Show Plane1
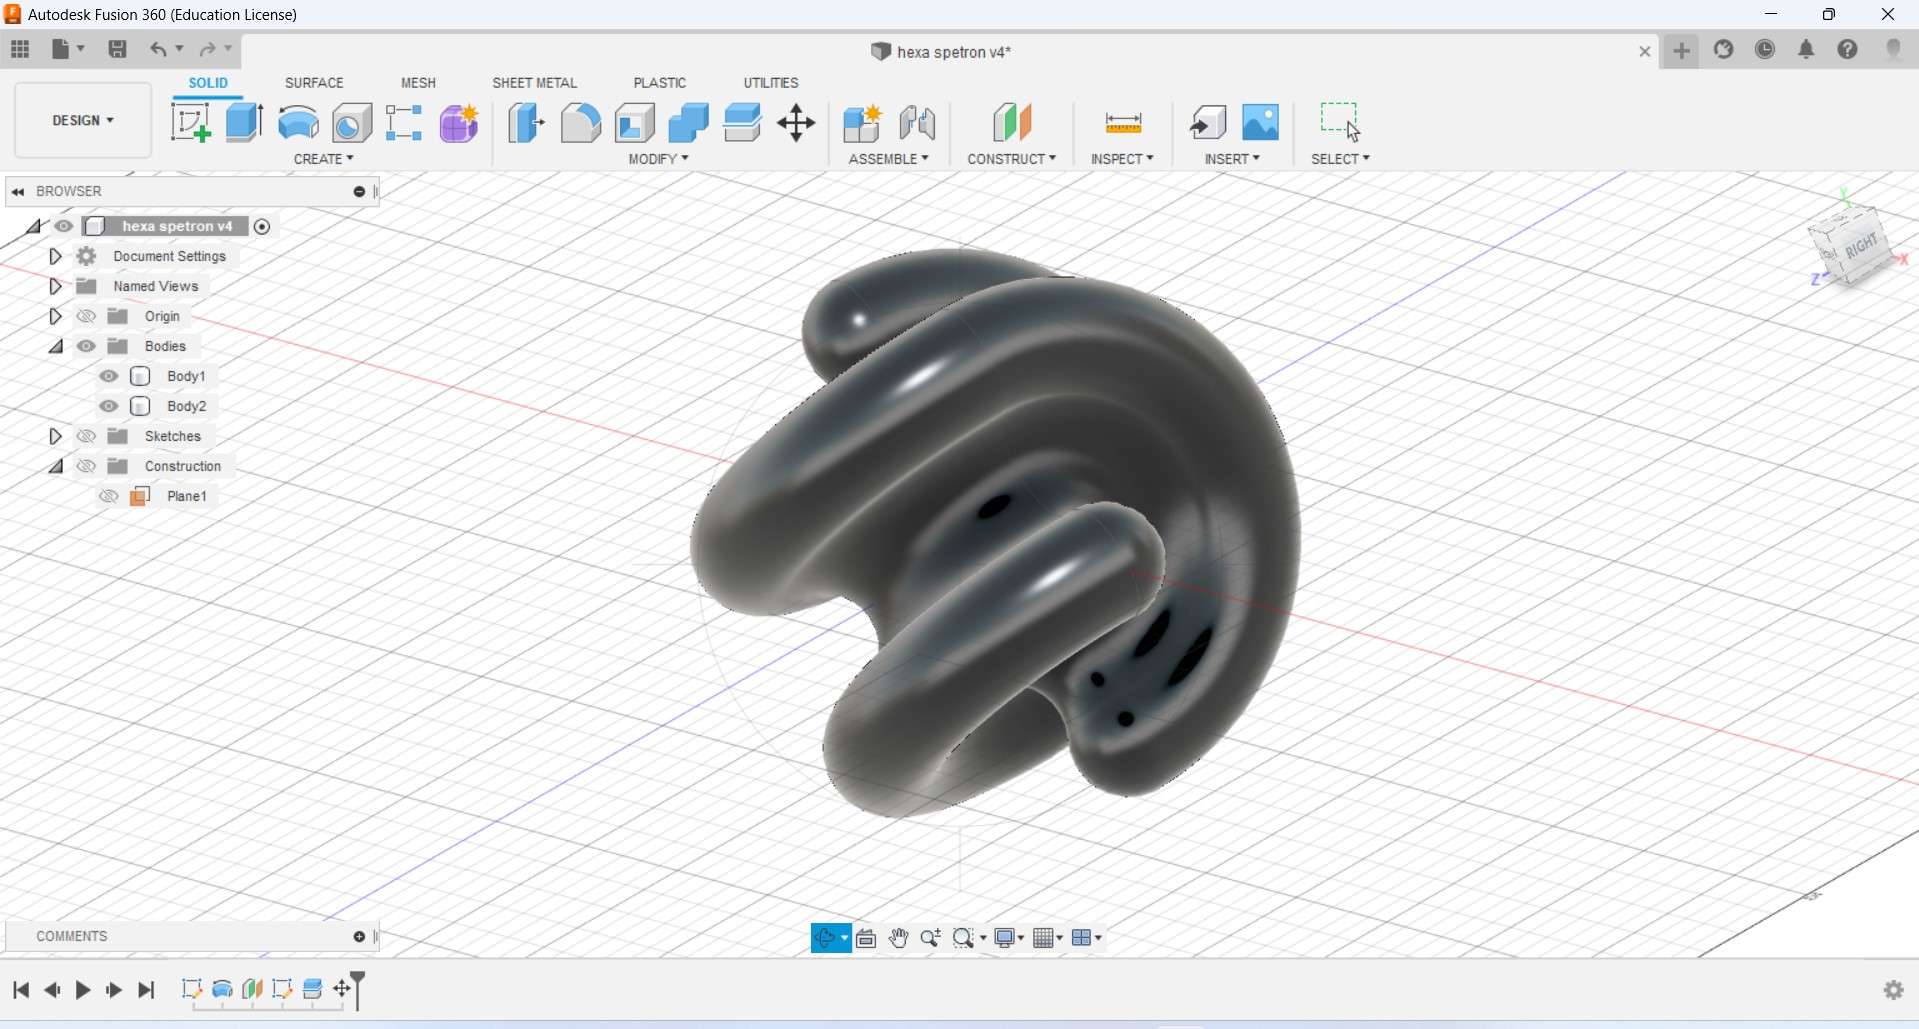The width and height of the screenshot is (1919, 1029). click(109, 496)
